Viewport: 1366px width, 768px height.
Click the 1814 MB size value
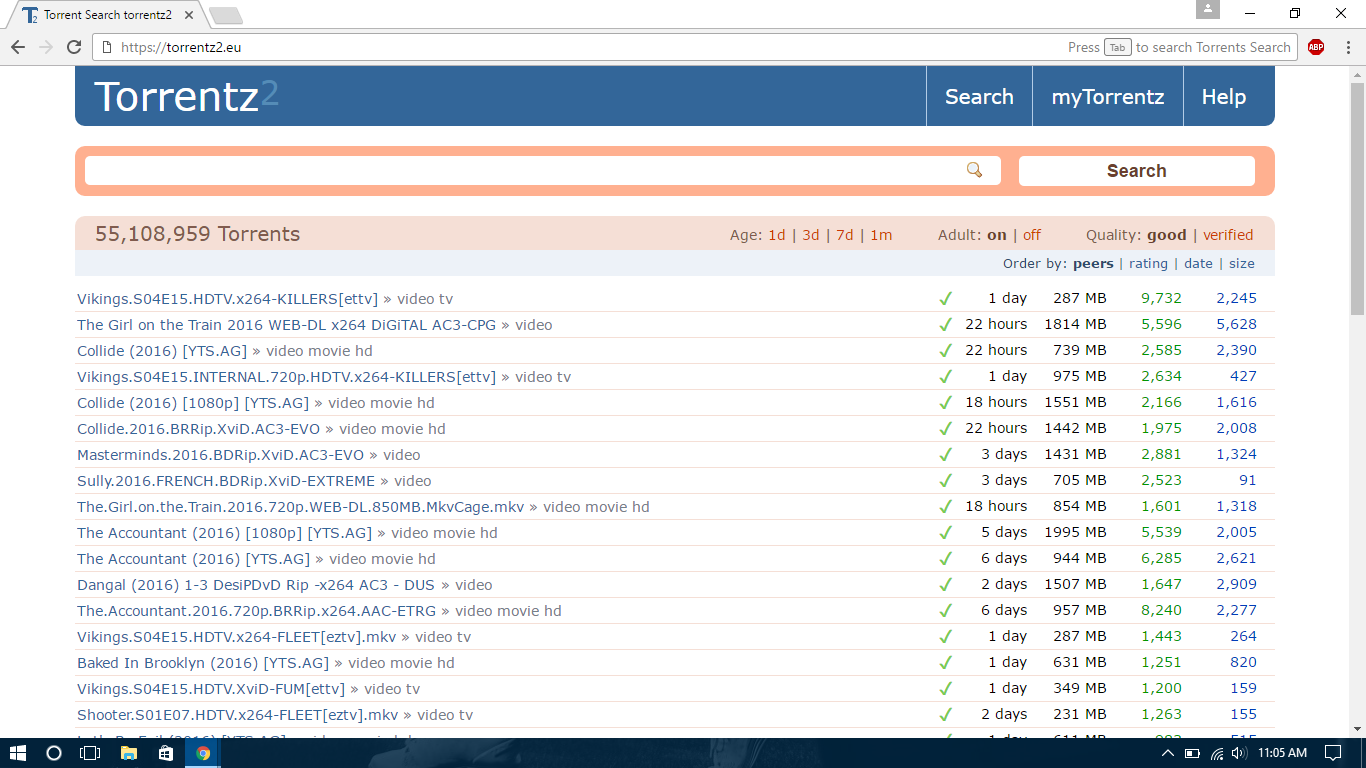coord(1075,324)
